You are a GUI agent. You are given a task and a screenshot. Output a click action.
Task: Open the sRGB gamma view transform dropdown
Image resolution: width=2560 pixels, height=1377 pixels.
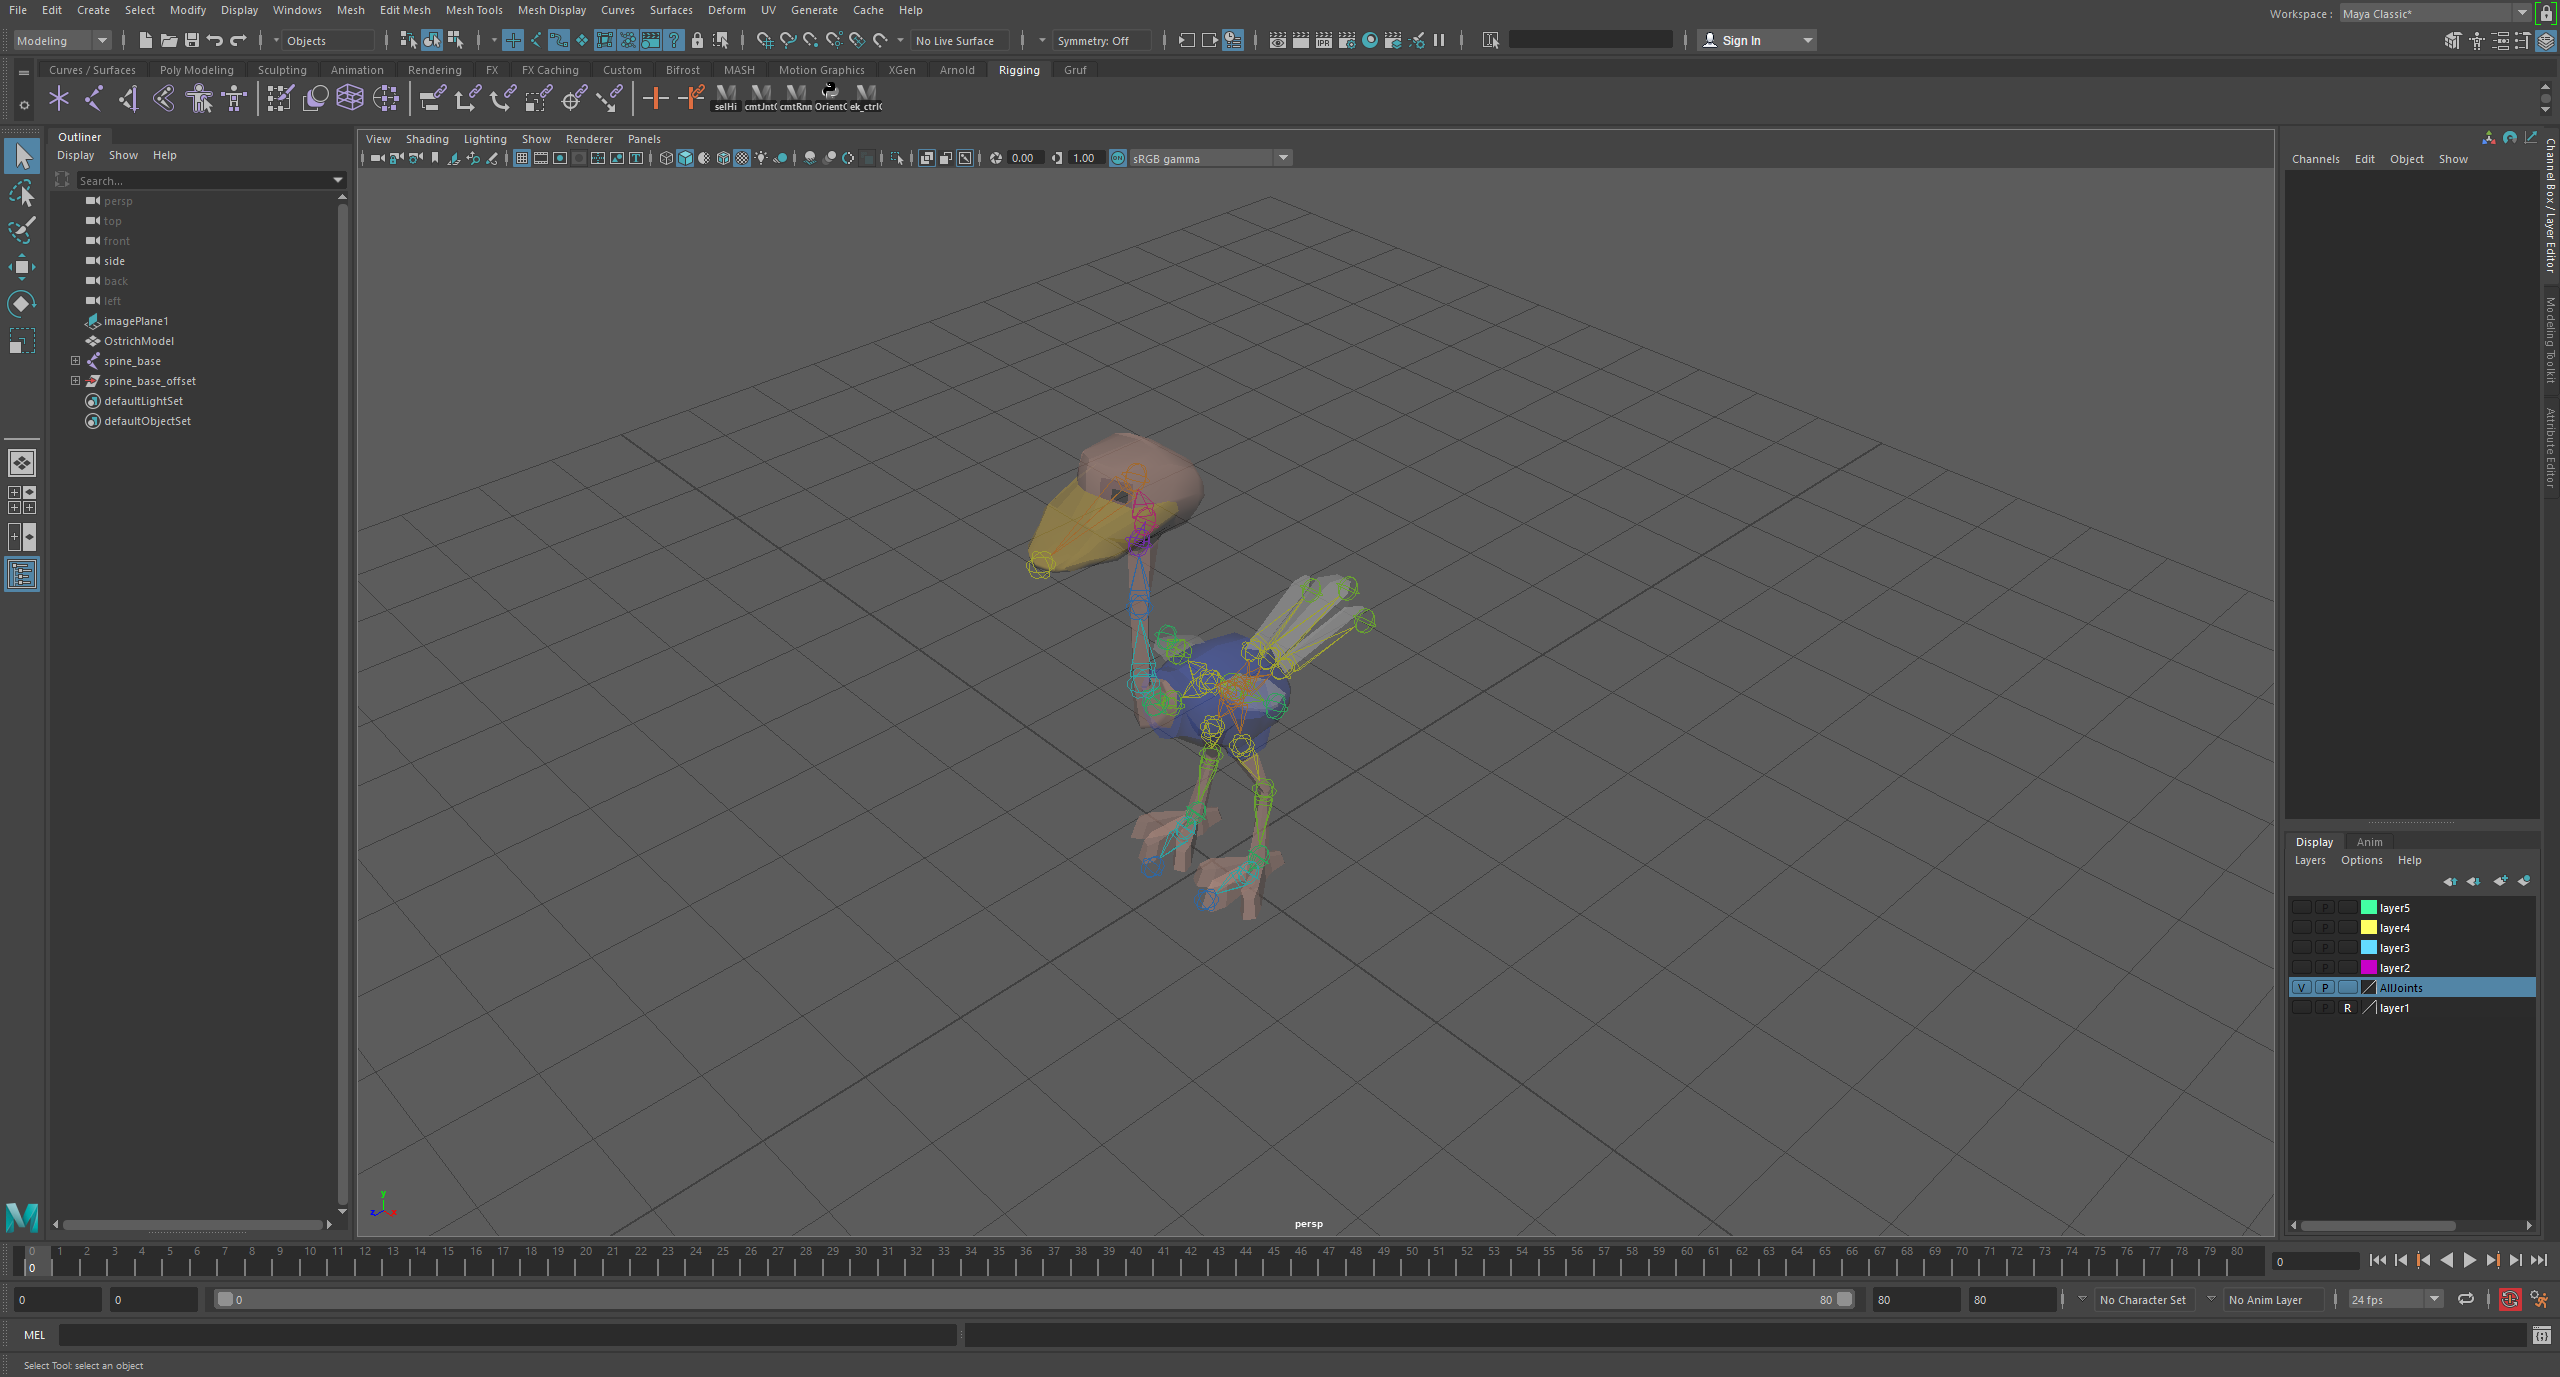coord(1283,158)
